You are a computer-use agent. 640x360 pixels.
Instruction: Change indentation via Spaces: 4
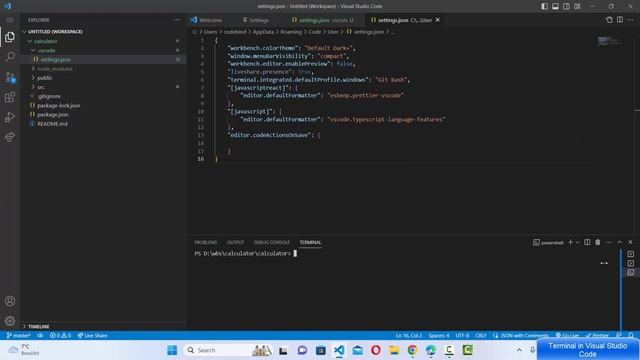[x=439, y=336]
